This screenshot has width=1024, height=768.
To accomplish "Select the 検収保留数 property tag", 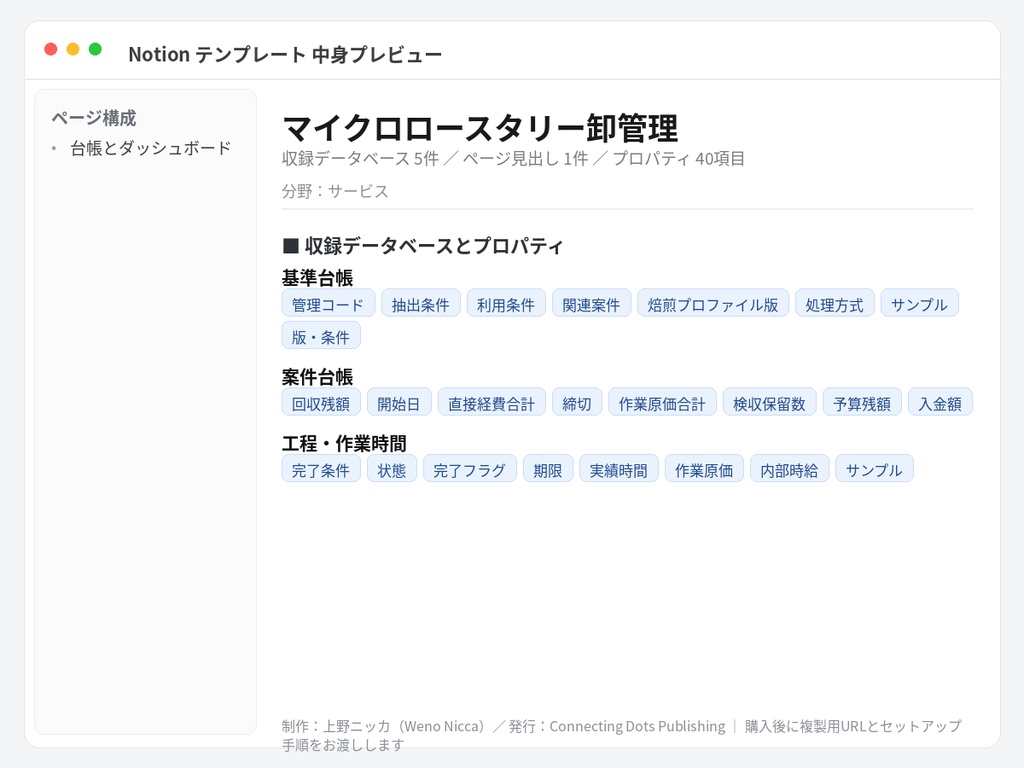I will (x=769, y=402).
